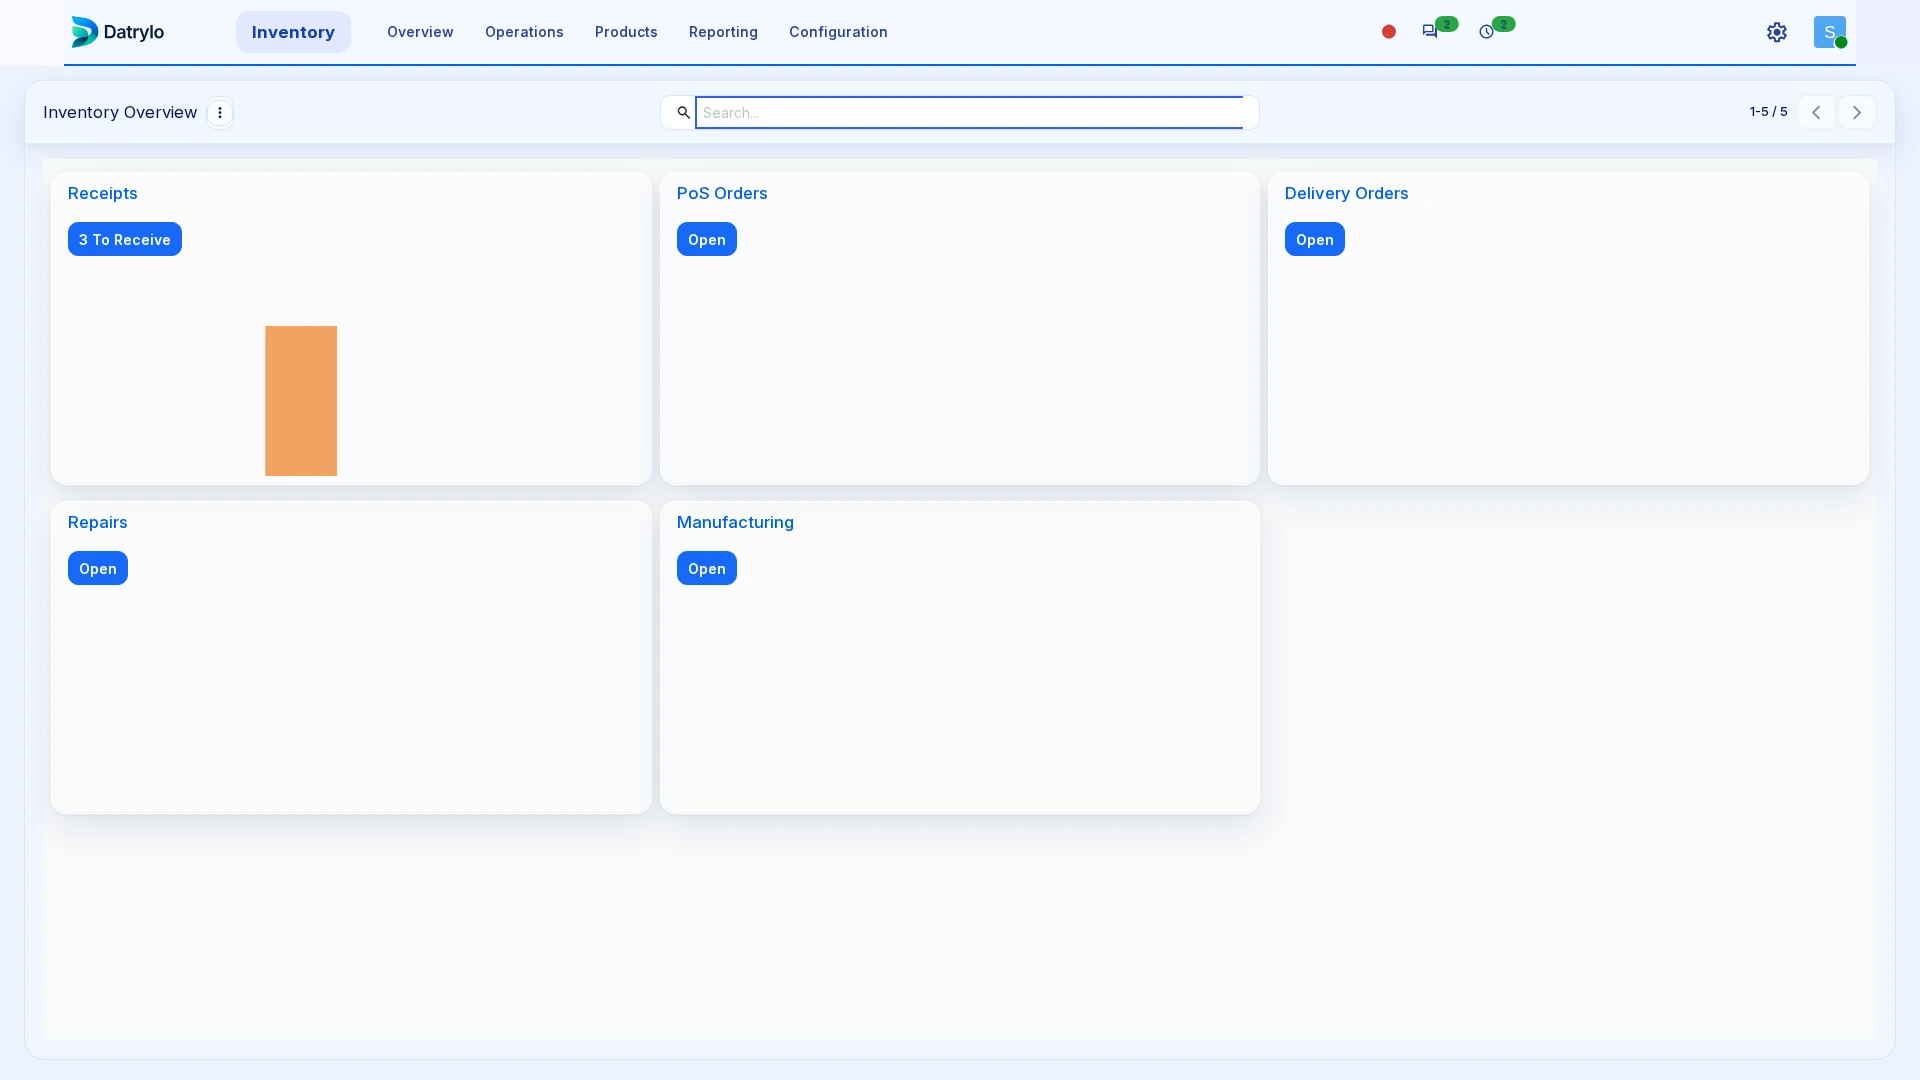Open the Inventory app menu
The width and height of the screenshot is (1920, 1080).
click(x=293, y=32)
